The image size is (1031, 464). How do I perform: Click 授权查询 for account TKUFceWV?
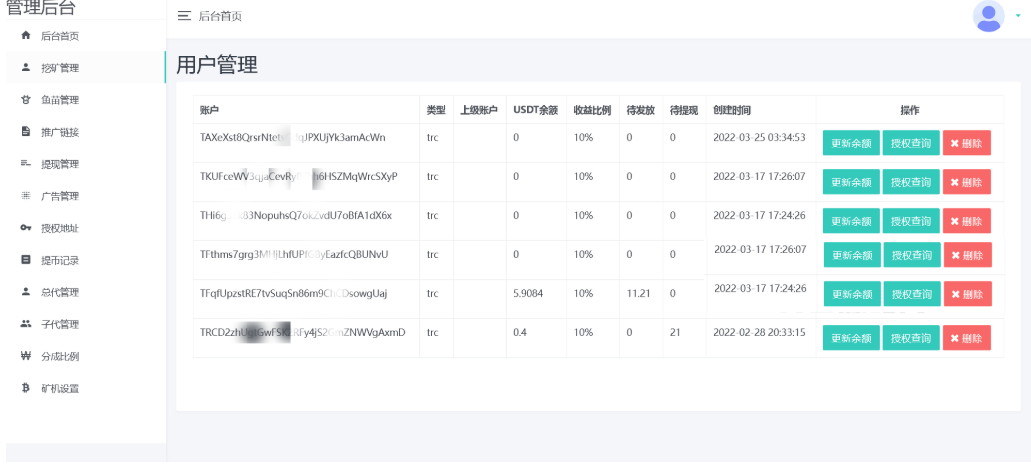(911, 182)
